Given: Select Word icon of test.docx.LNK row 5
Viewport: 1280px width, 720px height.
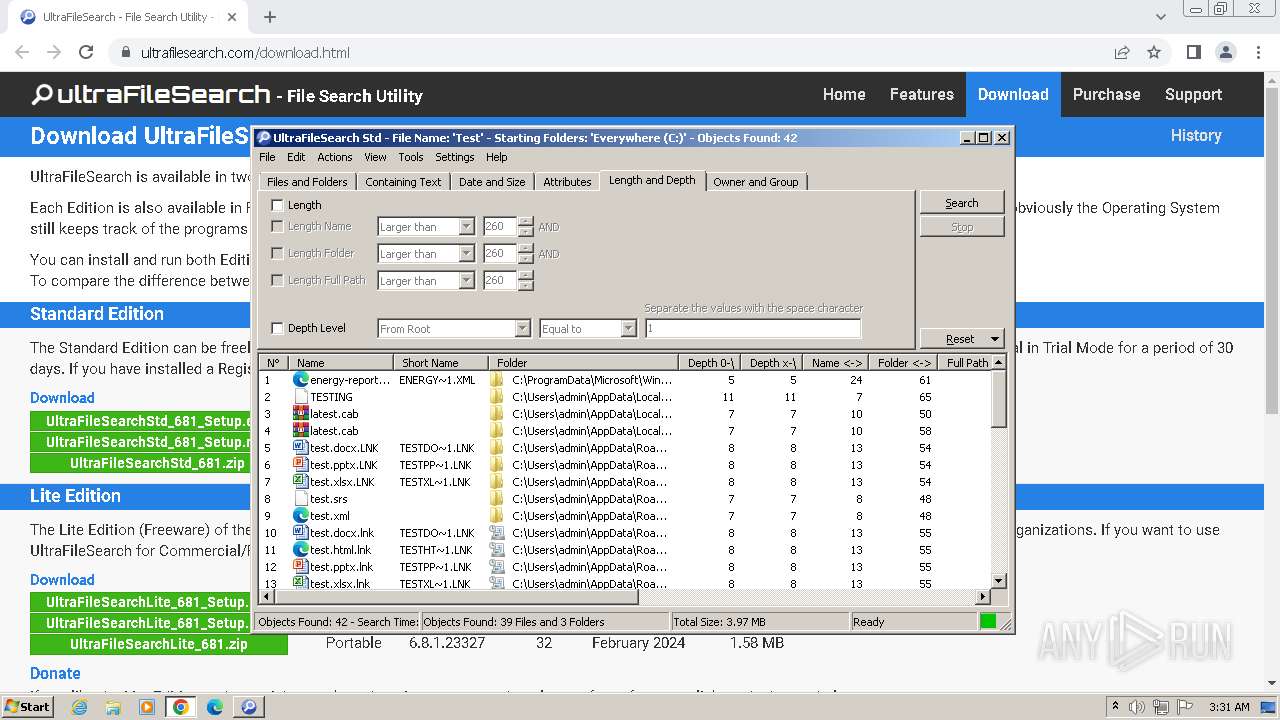Looking at the screenshot, I should [x=300, y=448].
